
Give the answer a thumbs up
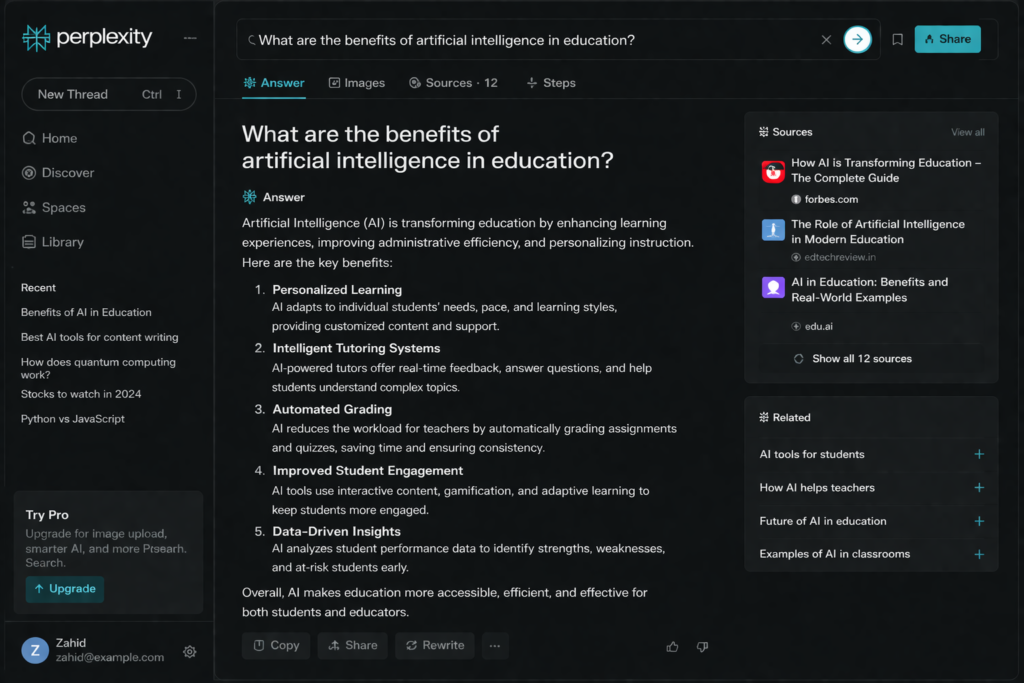point(672,647)
